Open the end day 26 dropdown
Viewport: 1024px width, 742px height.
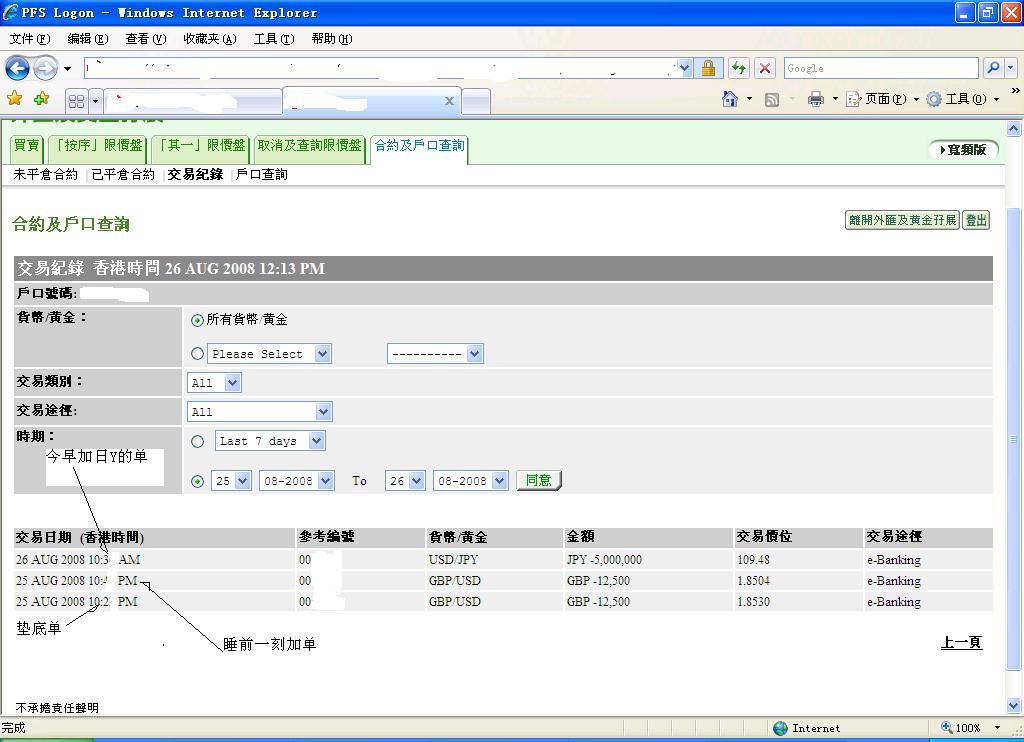click(x=406, y=481)
